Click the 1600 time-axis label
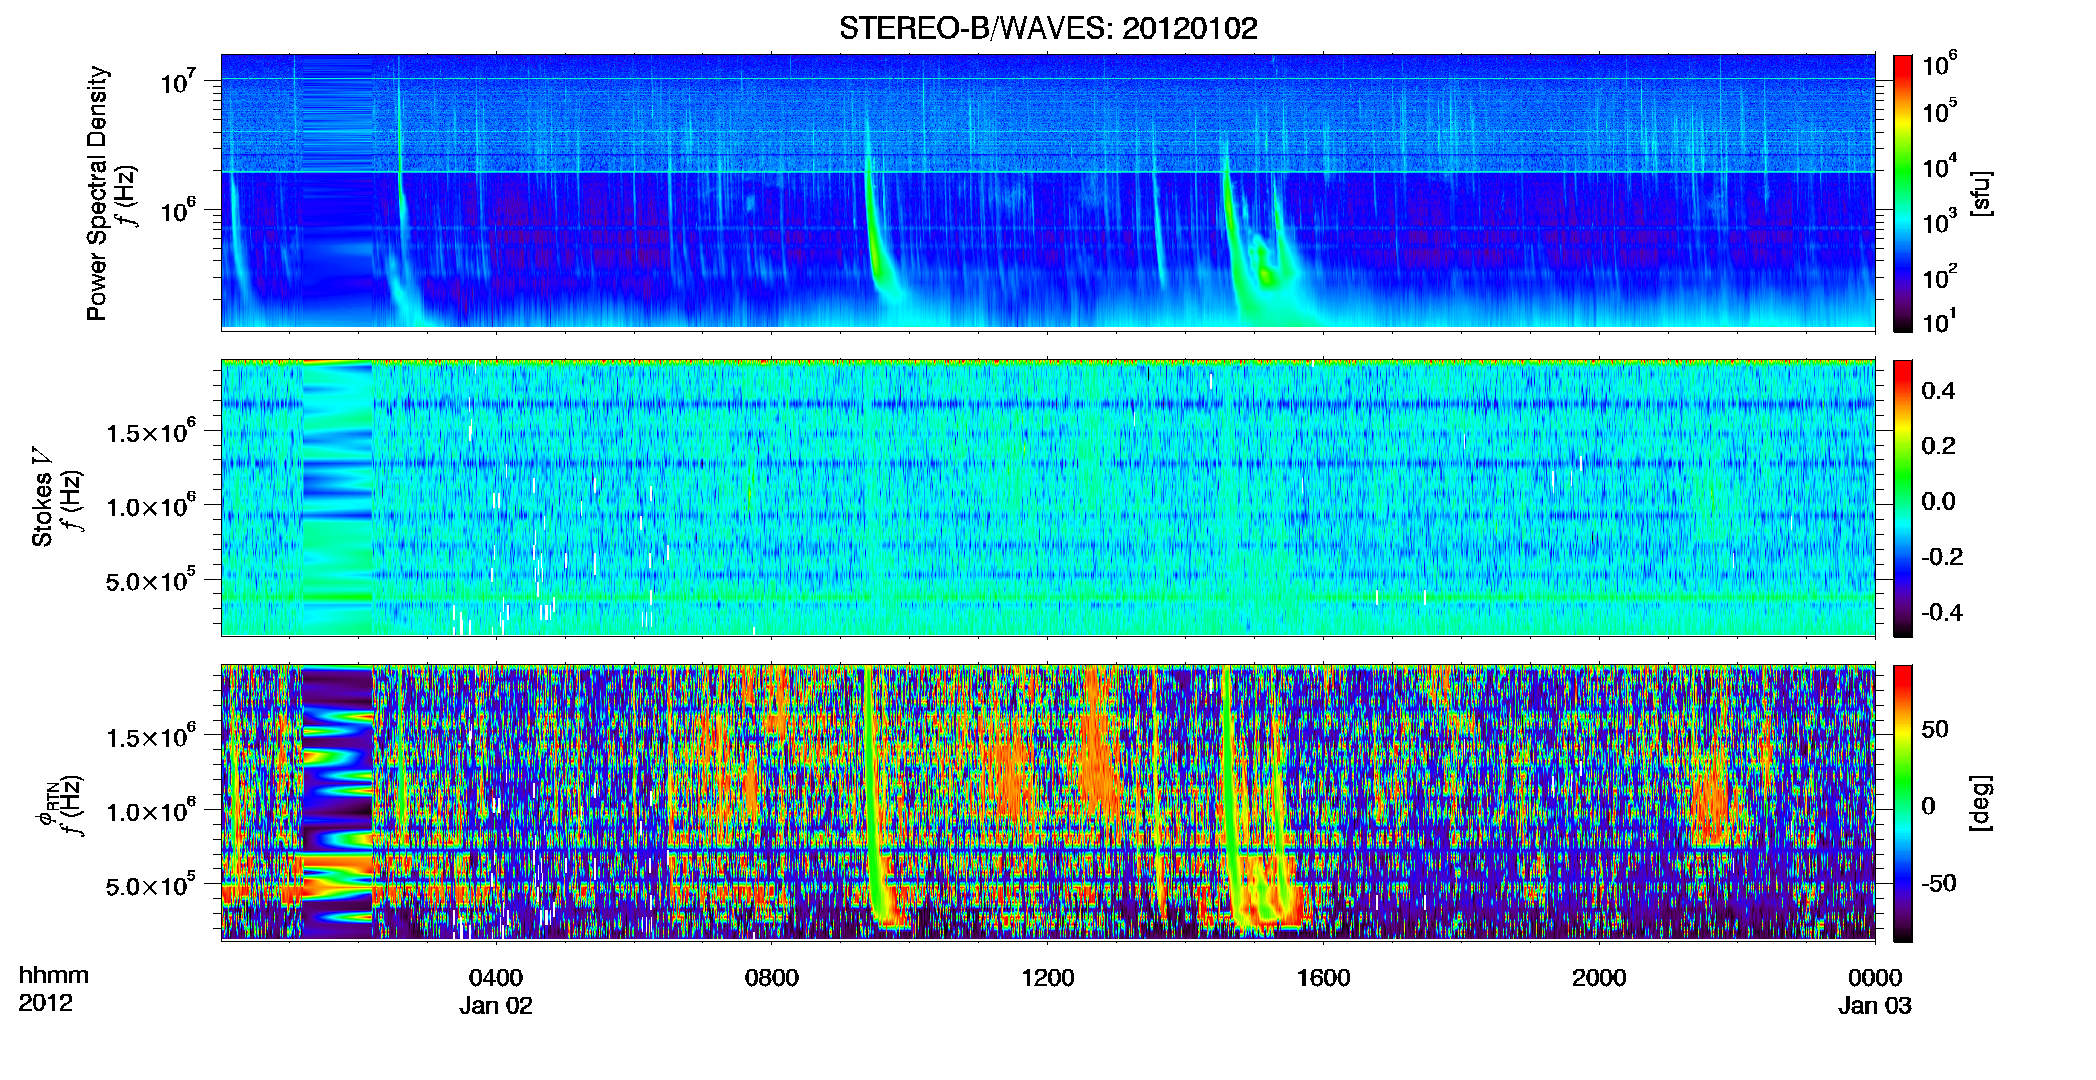The width and height of the screenshot is (2096, 1080). pos(1324,977)
